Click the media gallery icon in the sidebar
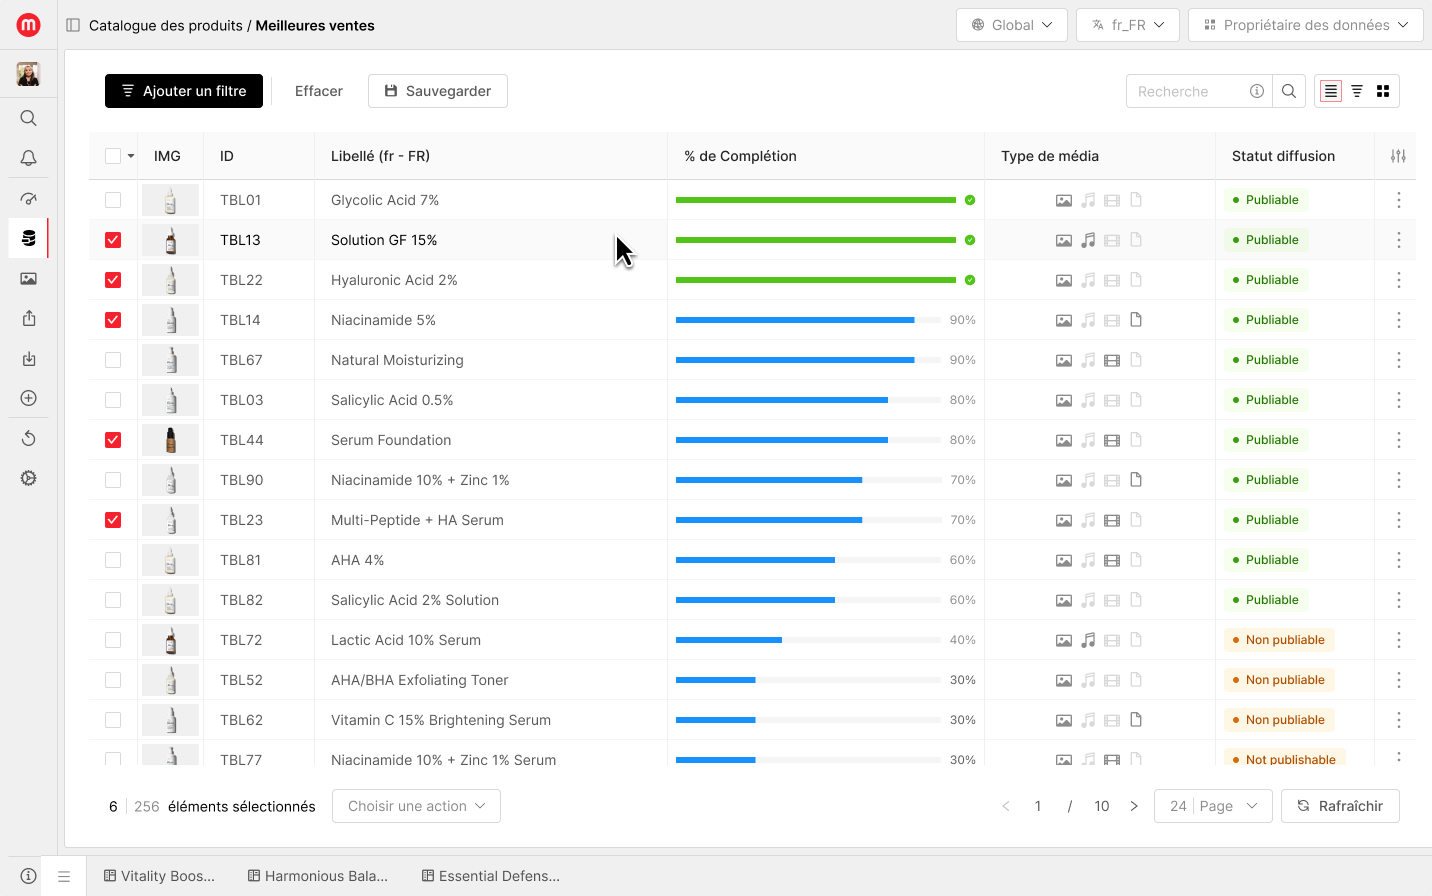The height and width of the screenshot is (896, 1432). (x=28, y=279)
